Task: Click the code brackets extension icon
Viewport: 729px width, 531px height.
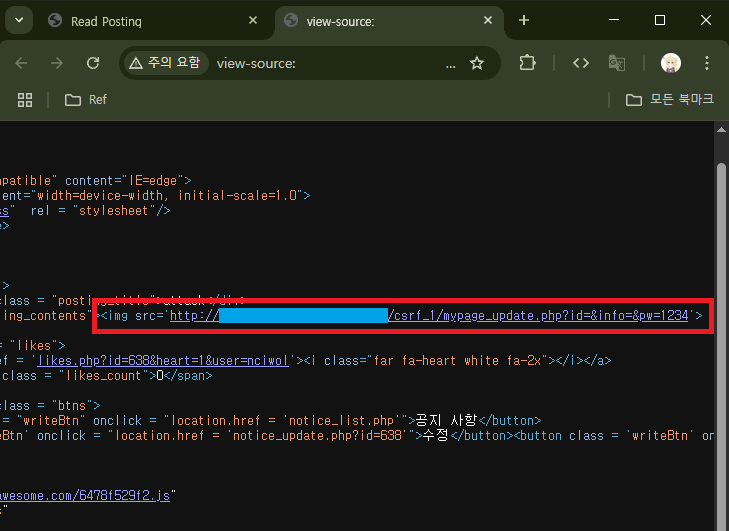Action: (x=581, y=63)
